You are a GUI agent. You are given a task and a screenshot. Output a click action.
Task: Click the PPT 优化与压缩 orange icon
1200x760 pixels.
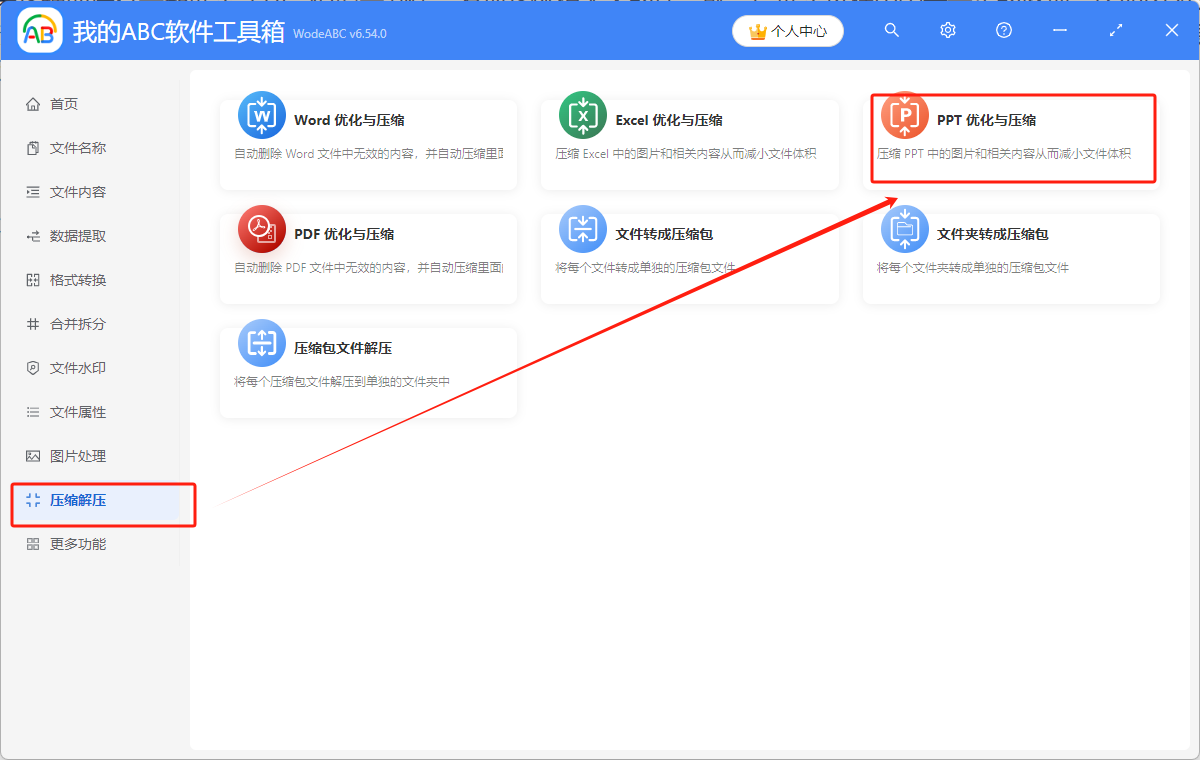pos(904,117)
